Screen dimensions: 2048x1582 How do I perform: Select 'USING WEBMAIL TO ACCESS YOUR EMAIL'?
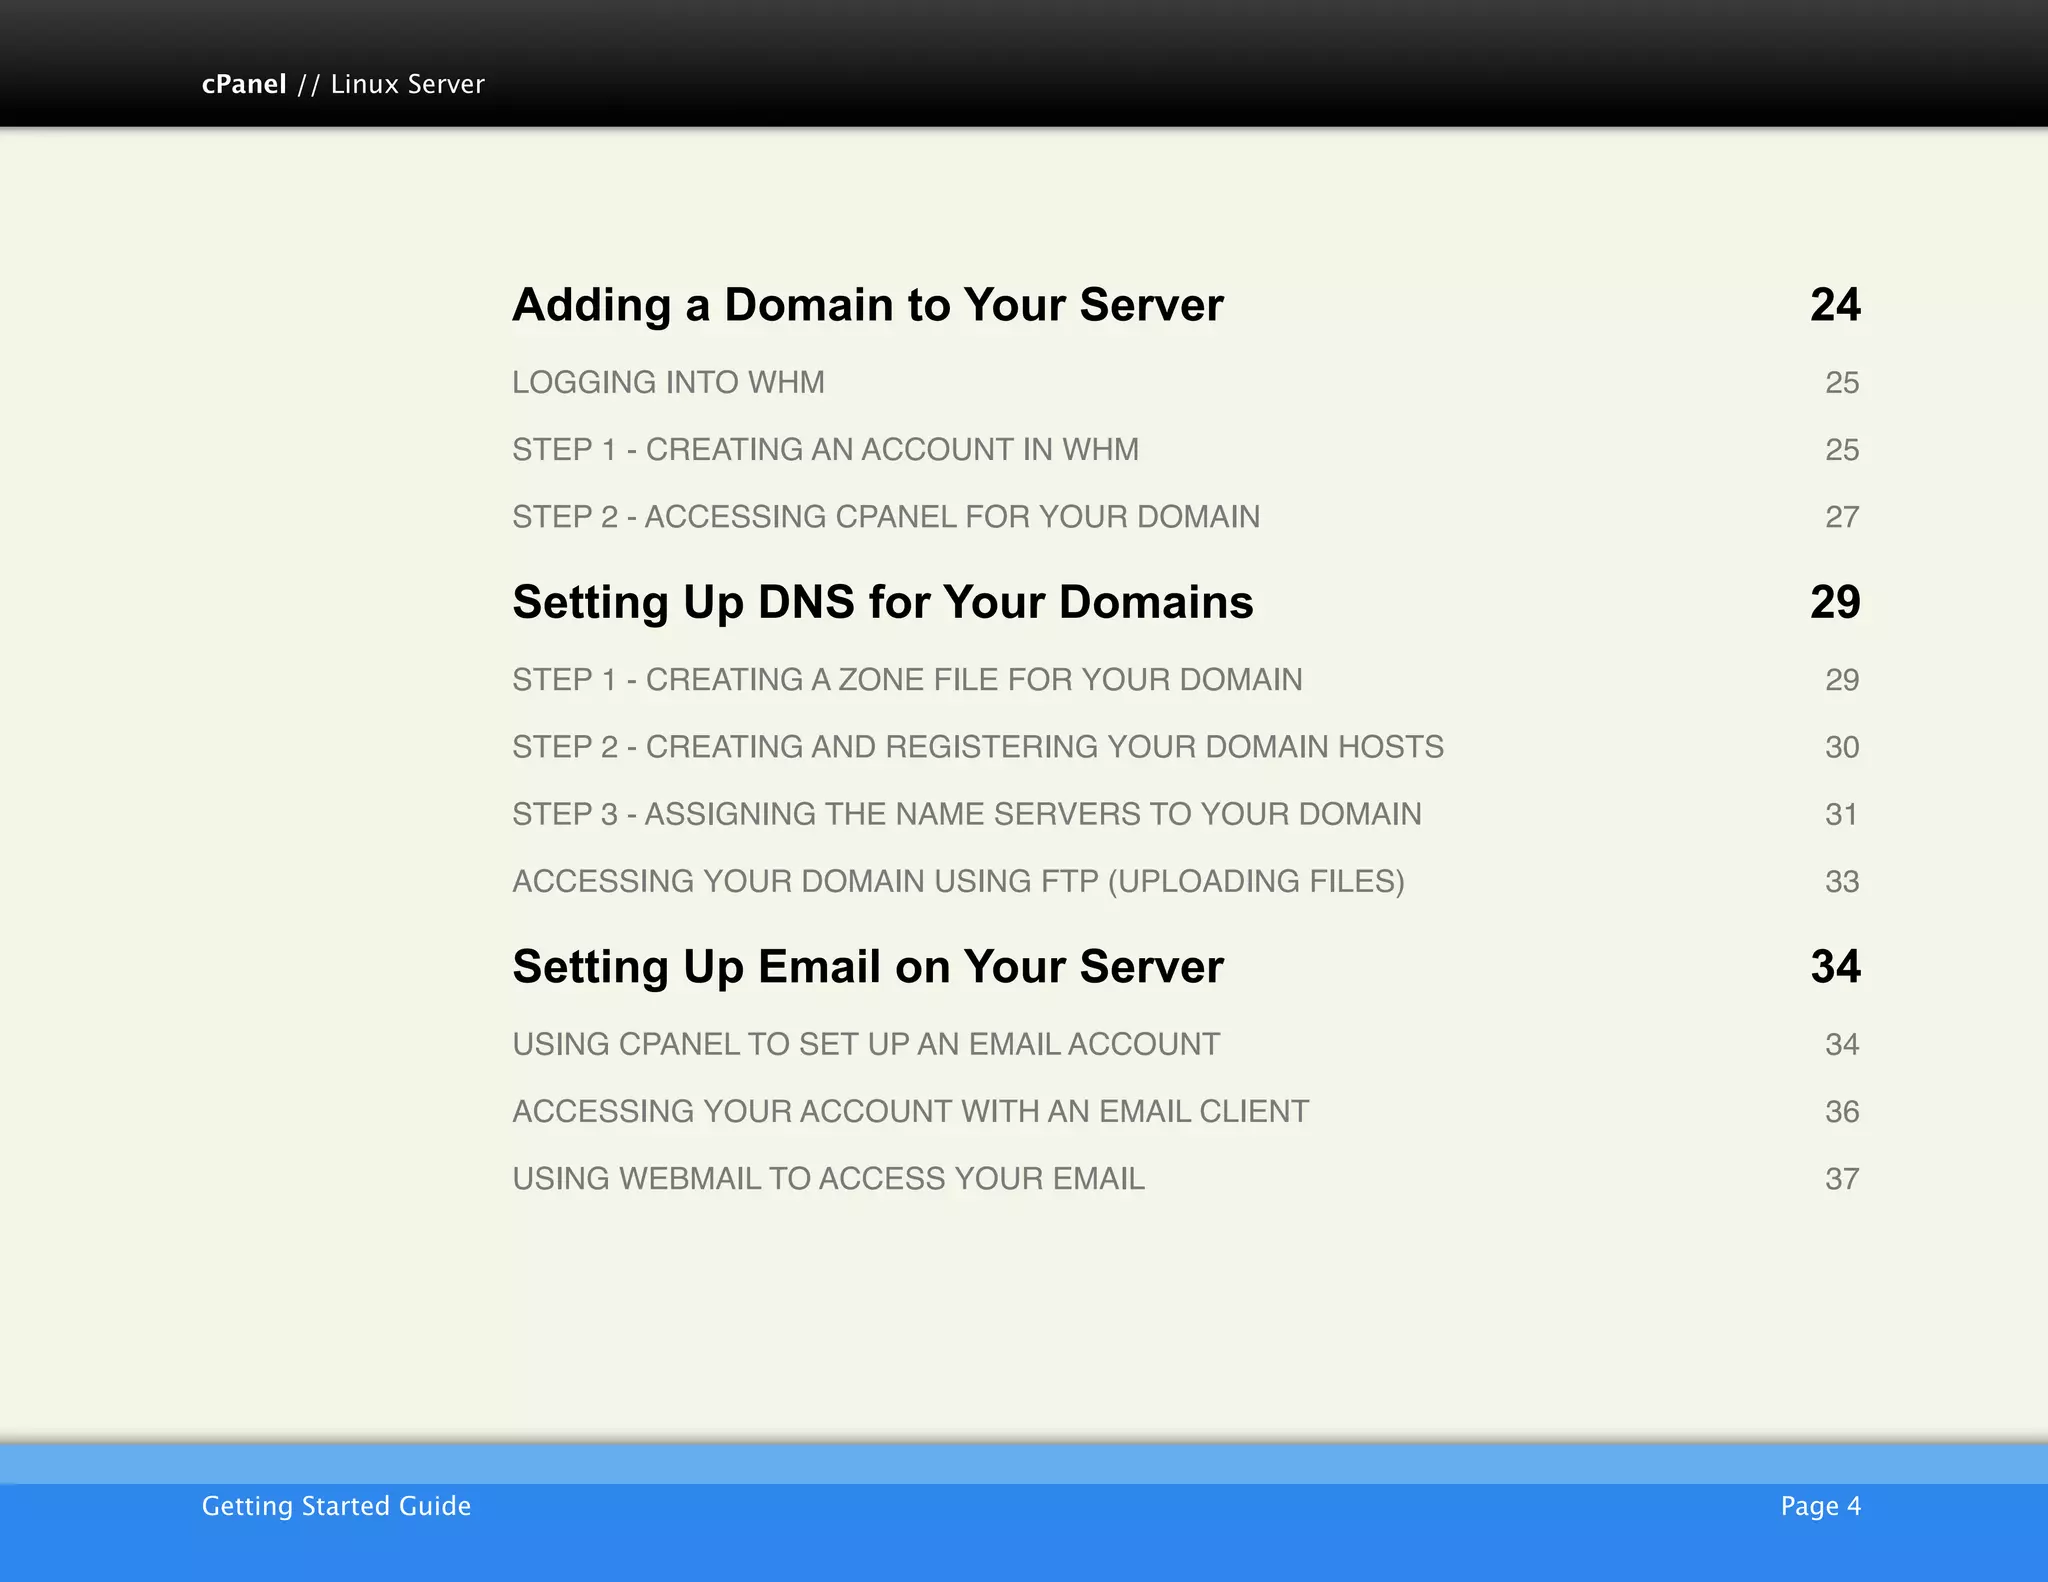click(x=828, y=1178)
